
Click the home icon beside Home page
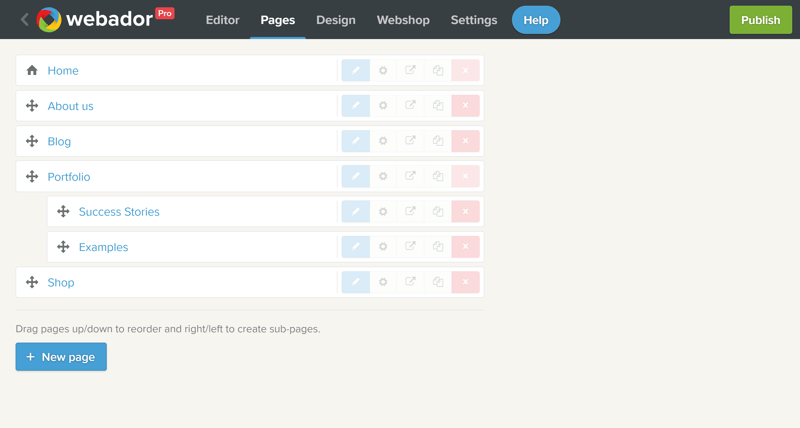pyautogui.click(x=32, y=71)
